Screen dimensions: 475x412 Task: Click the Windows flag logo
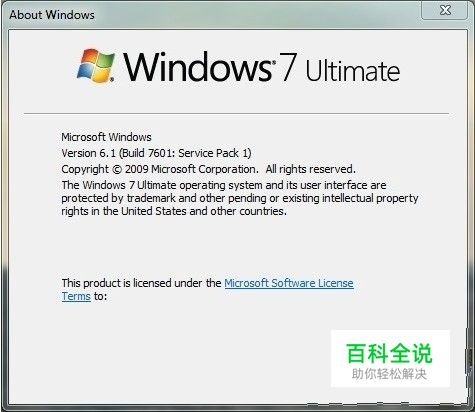pos(96,66)
